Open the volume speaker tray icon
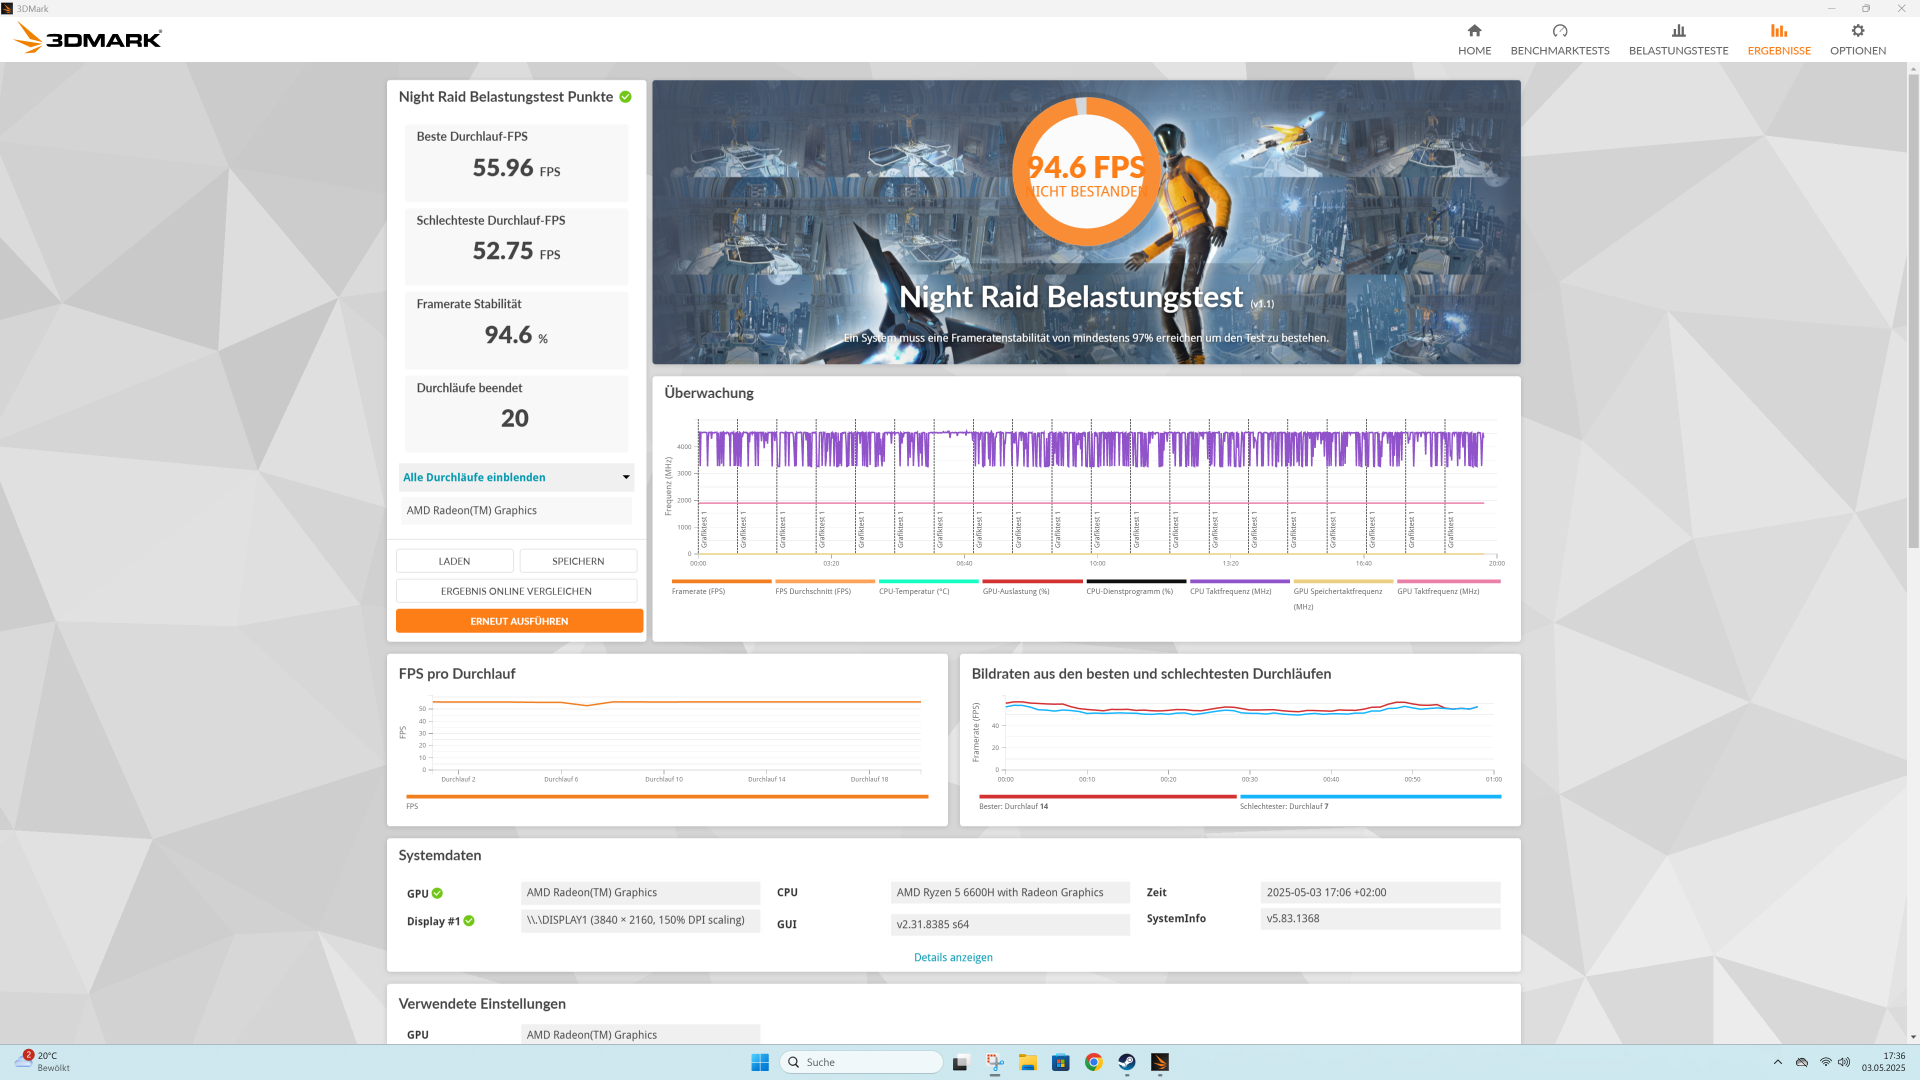1920x1080 pixels. pyautogui.click(x=1844, y=1062)
